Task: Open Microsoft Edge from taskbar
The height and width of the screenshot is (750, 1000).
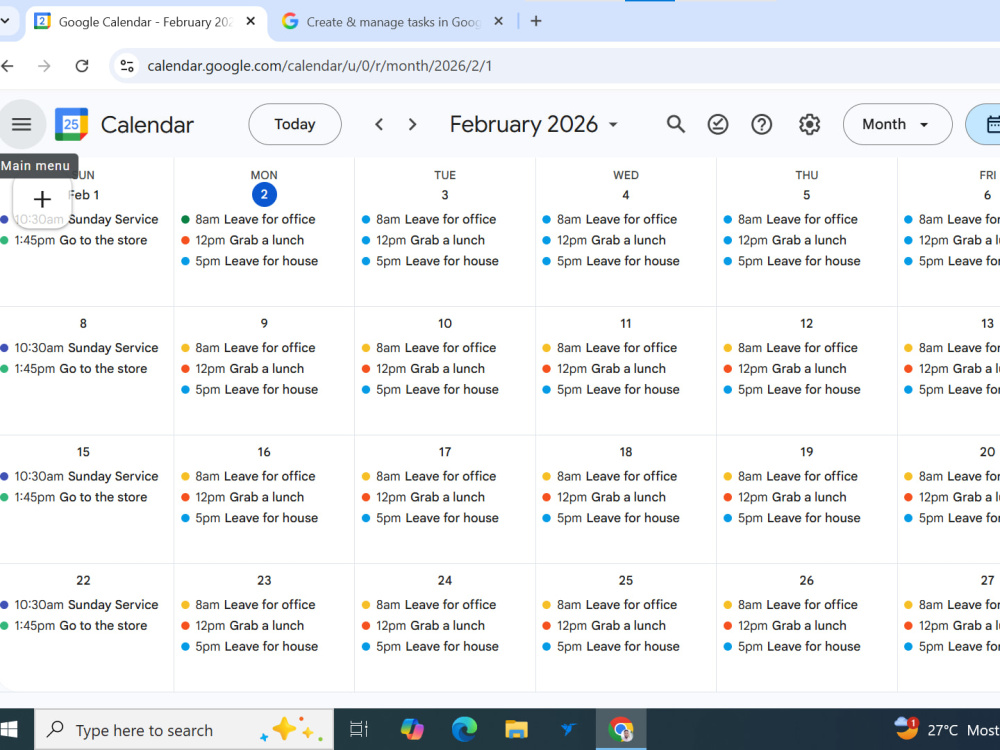Action: coord(464,729)
